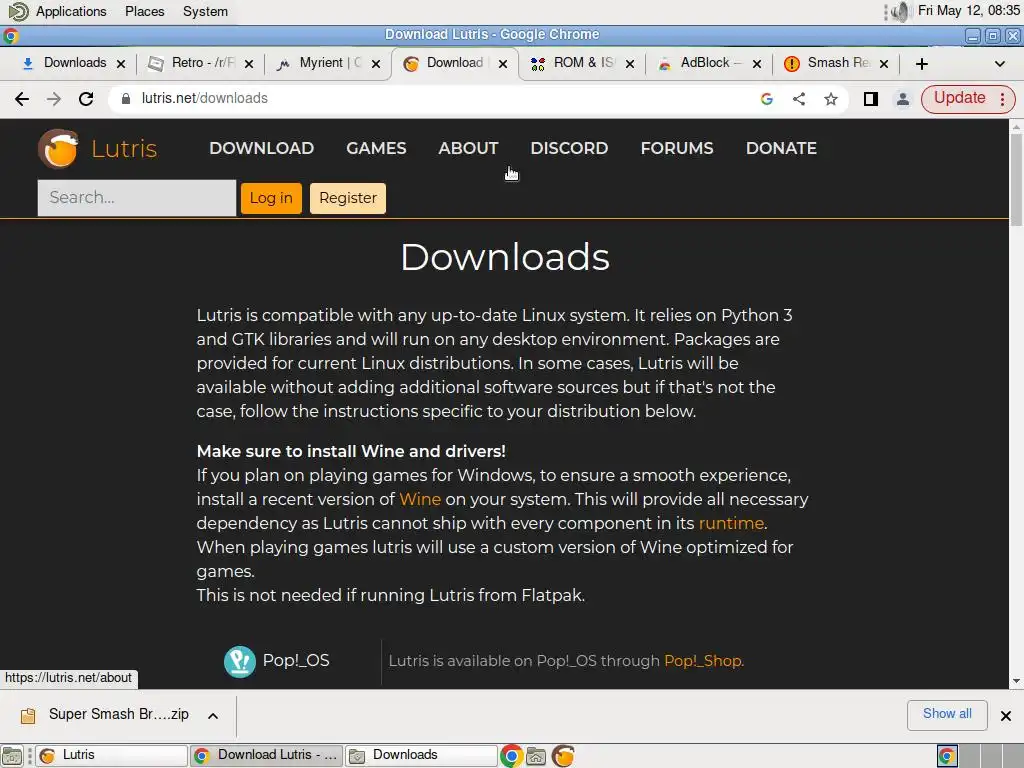
Task: Close the downloads bar
Action: click(x=1006, y=716)
